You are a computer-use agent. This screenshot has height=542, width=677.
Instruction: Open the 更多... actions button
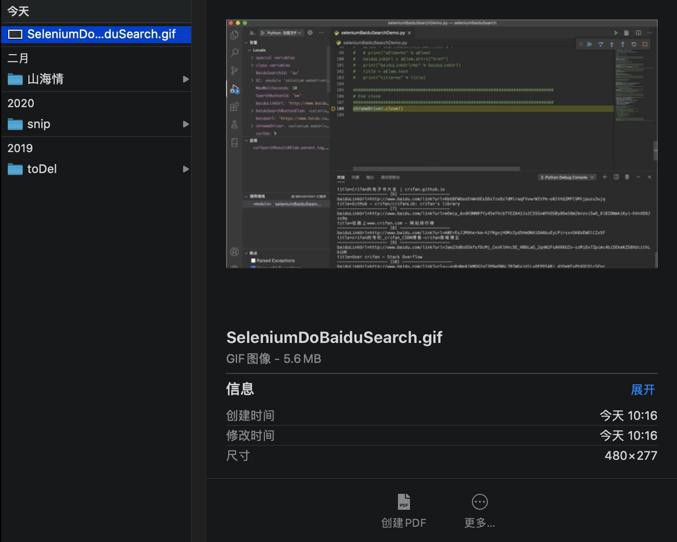pos(480,511)
